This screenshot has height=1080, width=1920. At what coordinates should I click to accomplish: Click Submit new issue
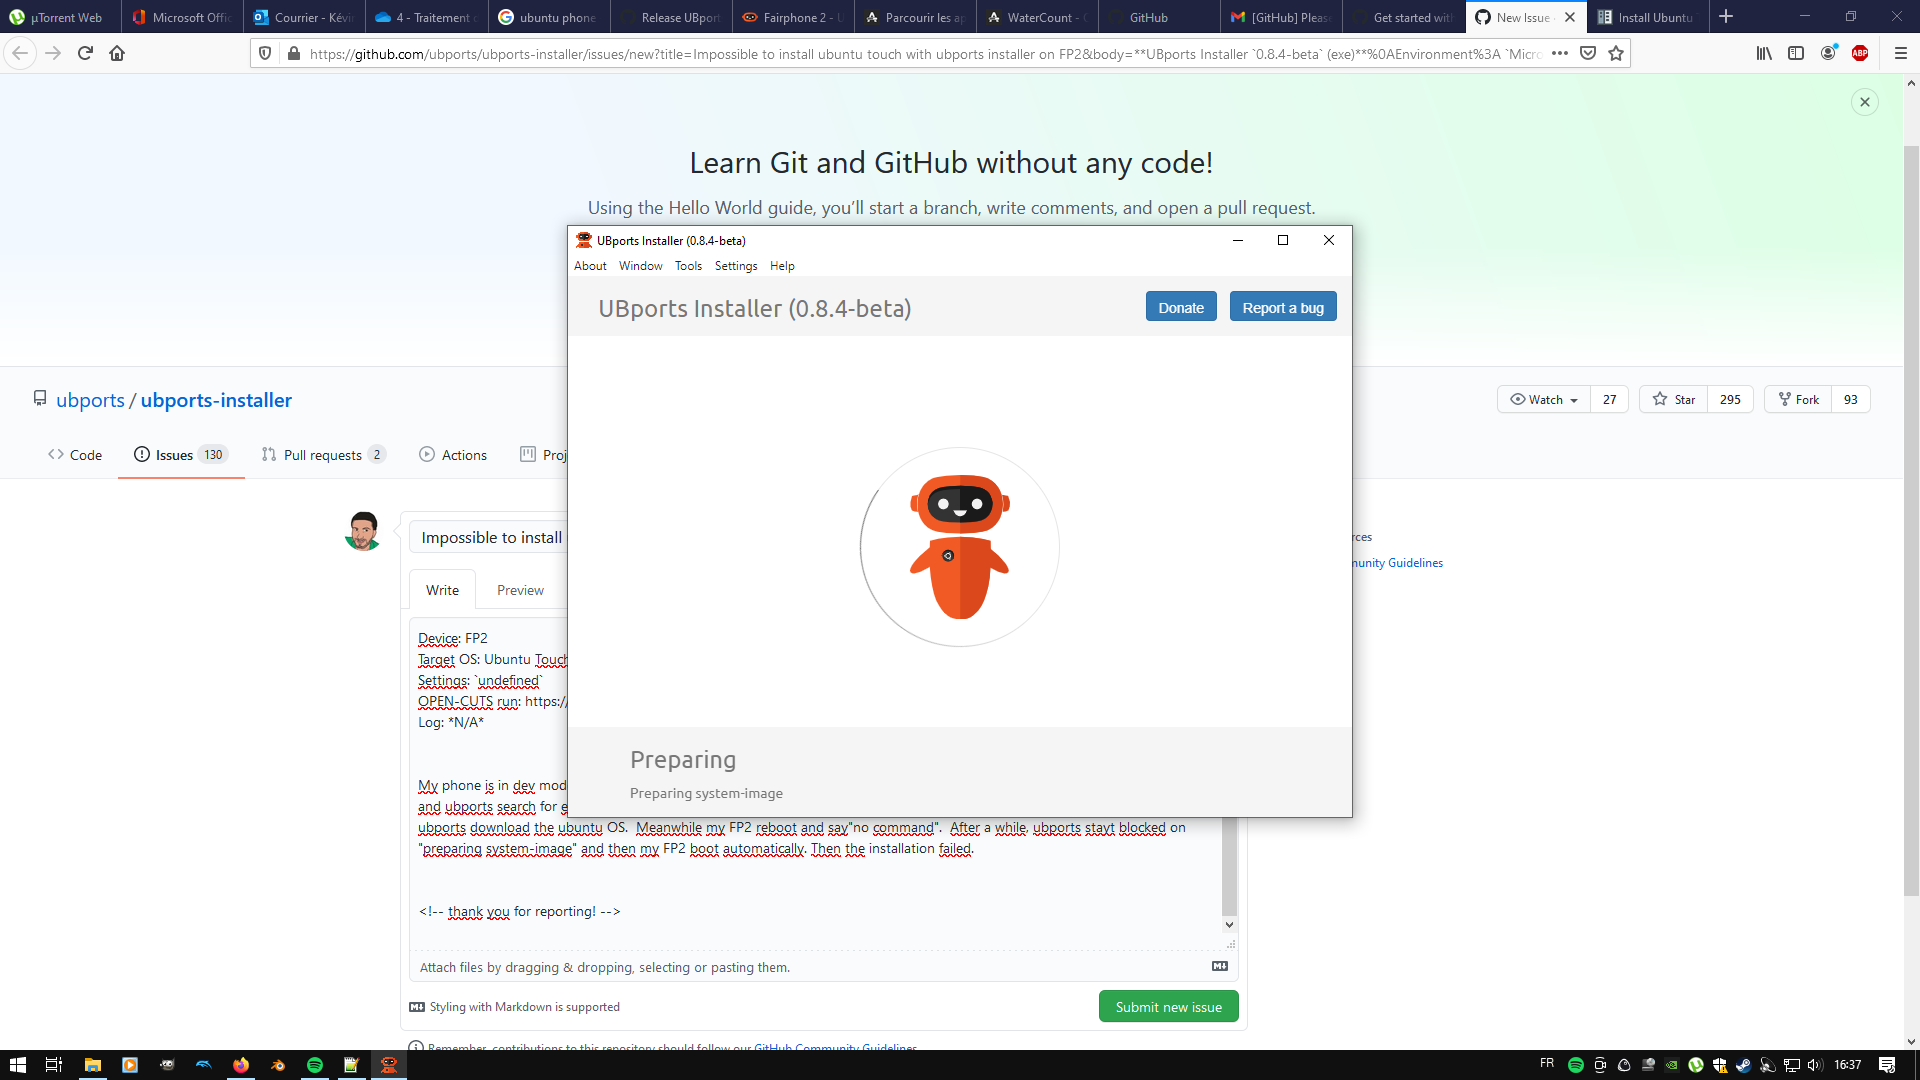(1168, 1006)
